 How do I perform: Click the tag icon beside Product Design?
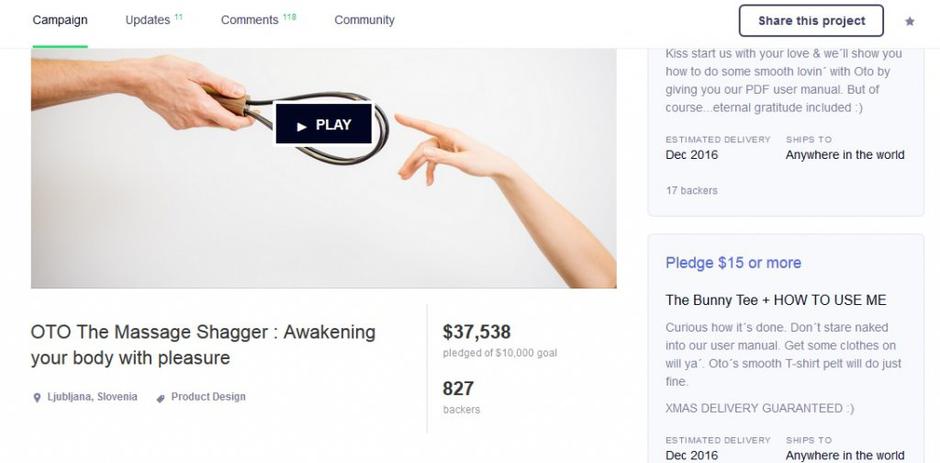pyautogui.click(x=160, y=397)
